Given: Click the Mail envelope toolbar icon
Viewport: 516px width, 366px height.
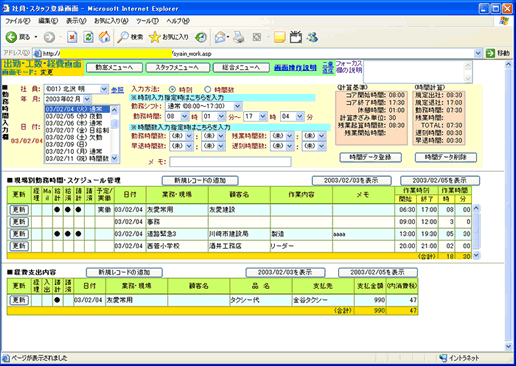Looking at the screenshot, I should (220, 37).
